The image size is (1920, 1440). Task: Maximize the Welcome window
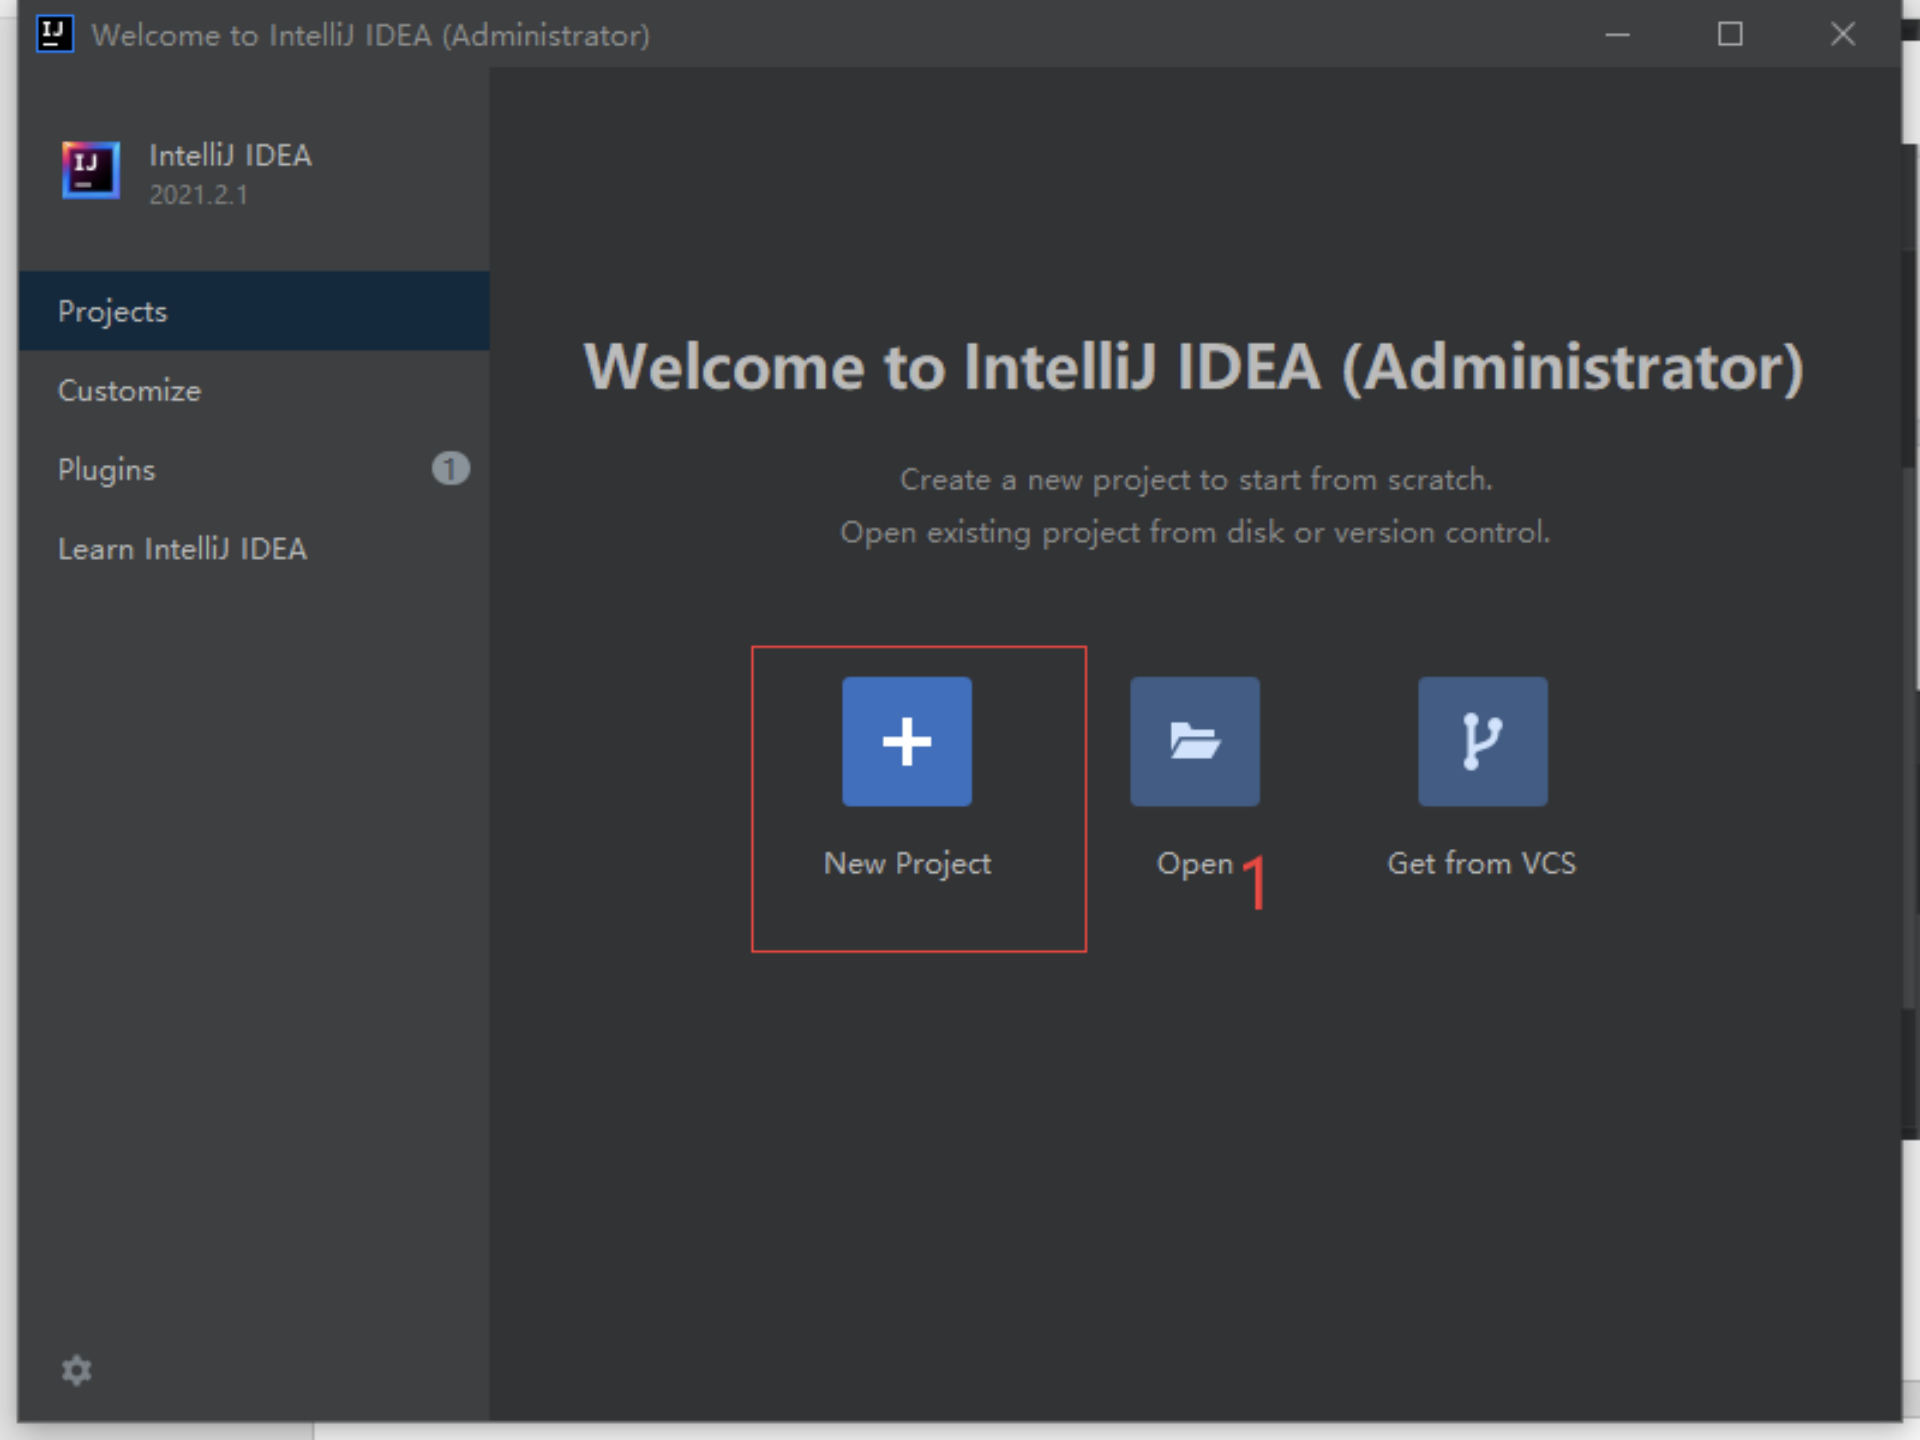click(x=1730, y=34)
